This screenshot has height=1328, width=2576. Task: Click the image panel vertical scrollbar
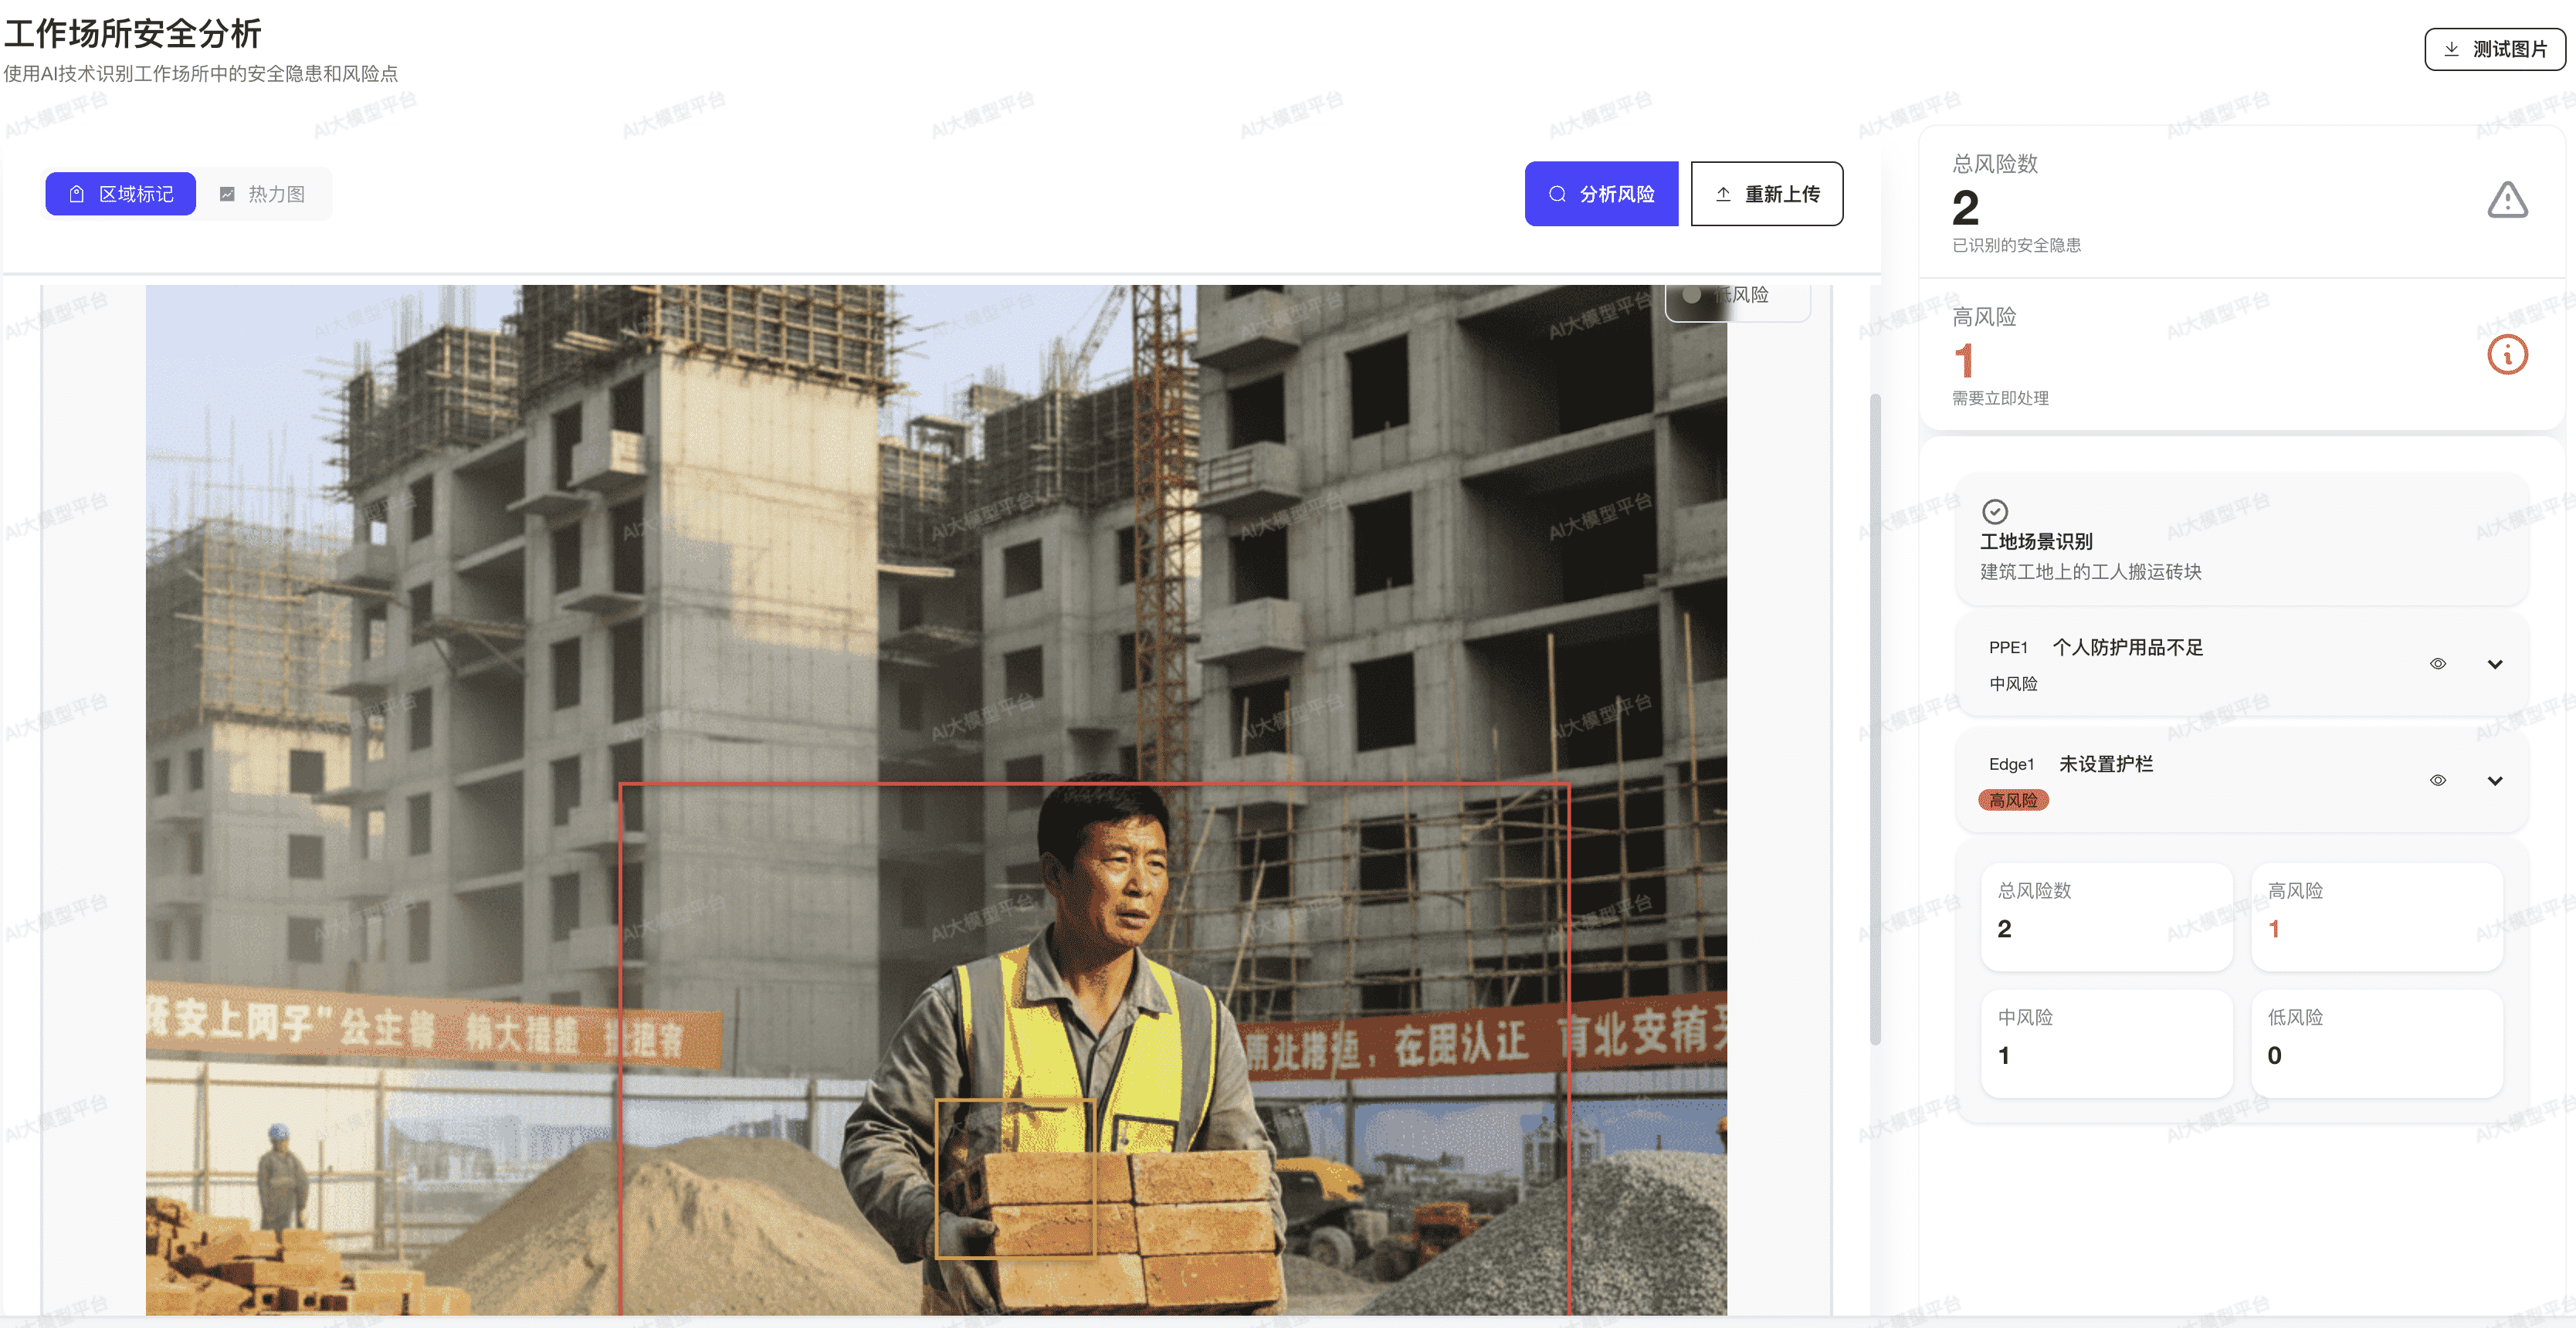click(x=1875, y=720)
